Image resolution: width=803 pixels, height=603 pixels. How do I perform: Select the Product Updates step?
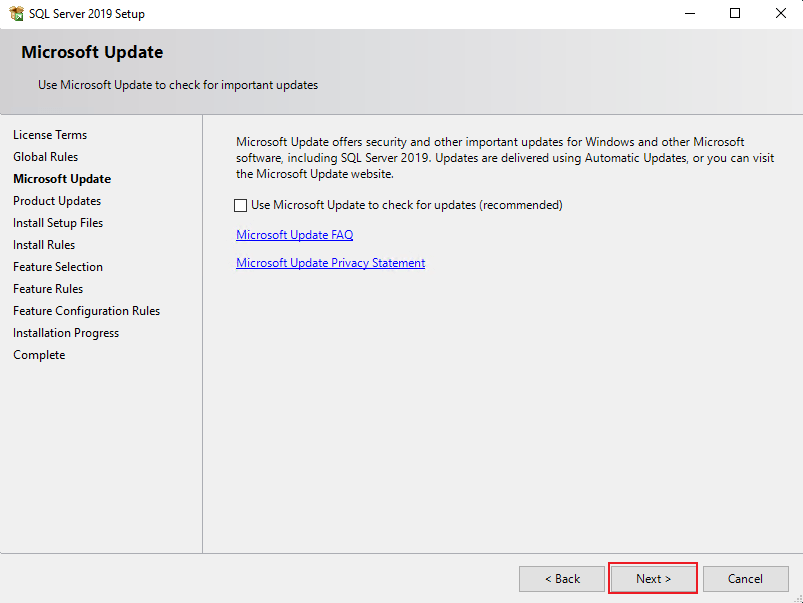tap(56, 200)
